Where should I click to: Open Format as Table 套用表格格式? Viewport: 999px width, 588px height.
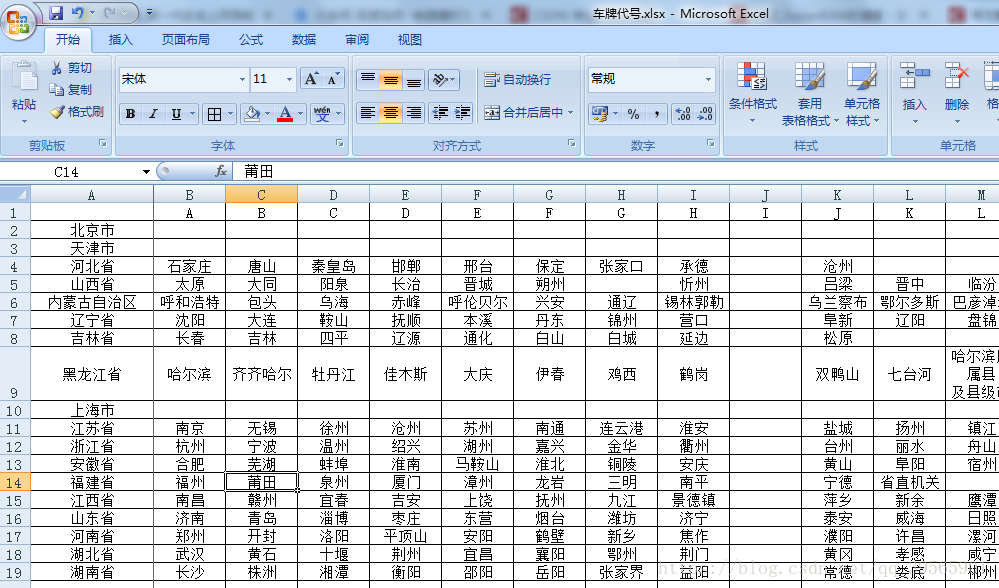[x=810, y=94]
